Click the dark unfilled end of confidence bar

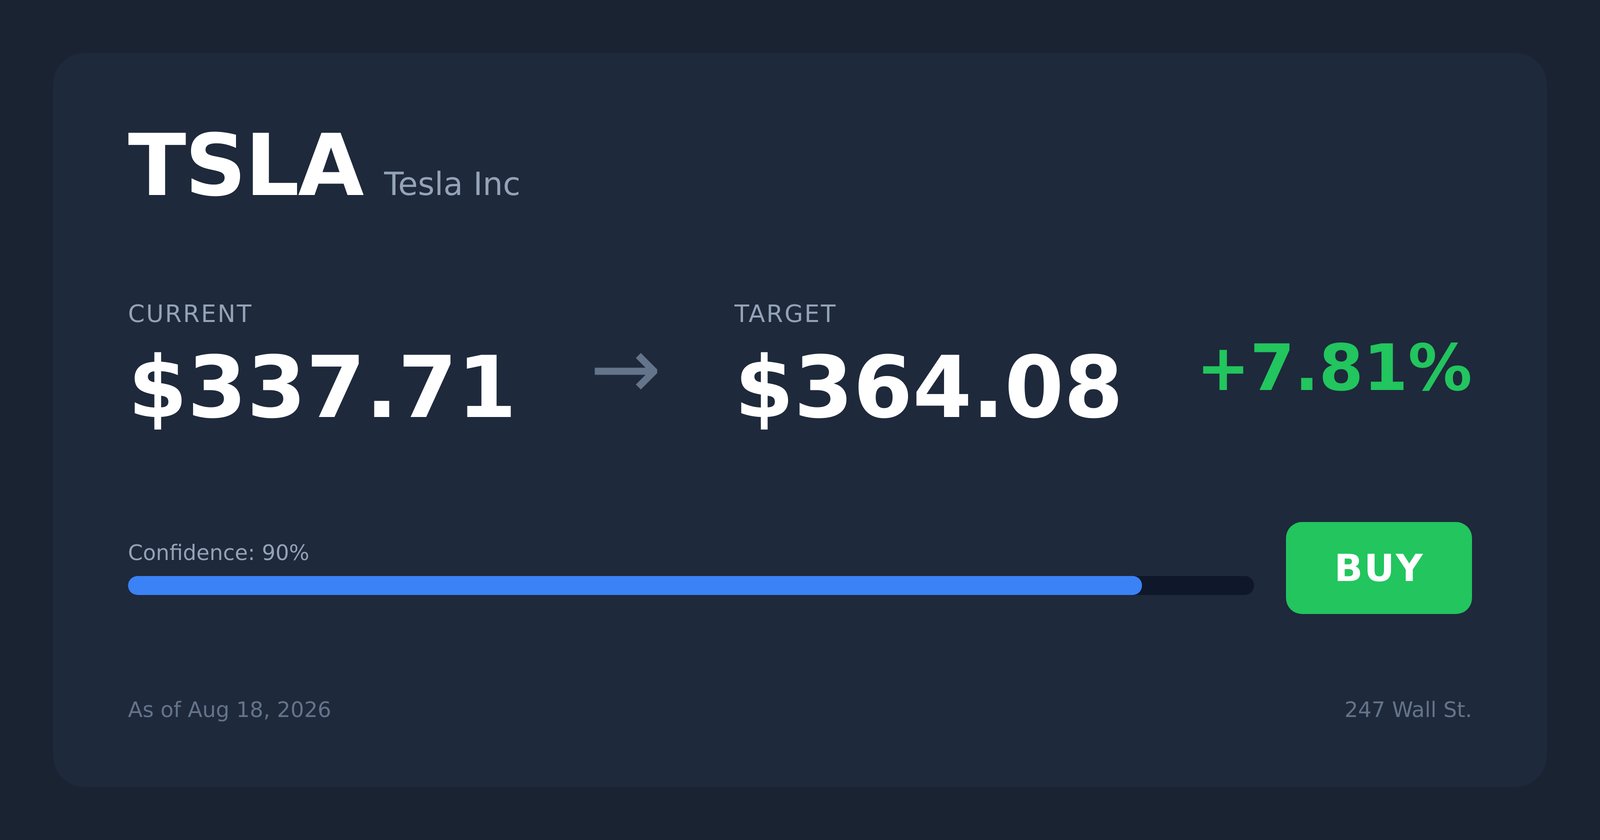[1198, 585]
